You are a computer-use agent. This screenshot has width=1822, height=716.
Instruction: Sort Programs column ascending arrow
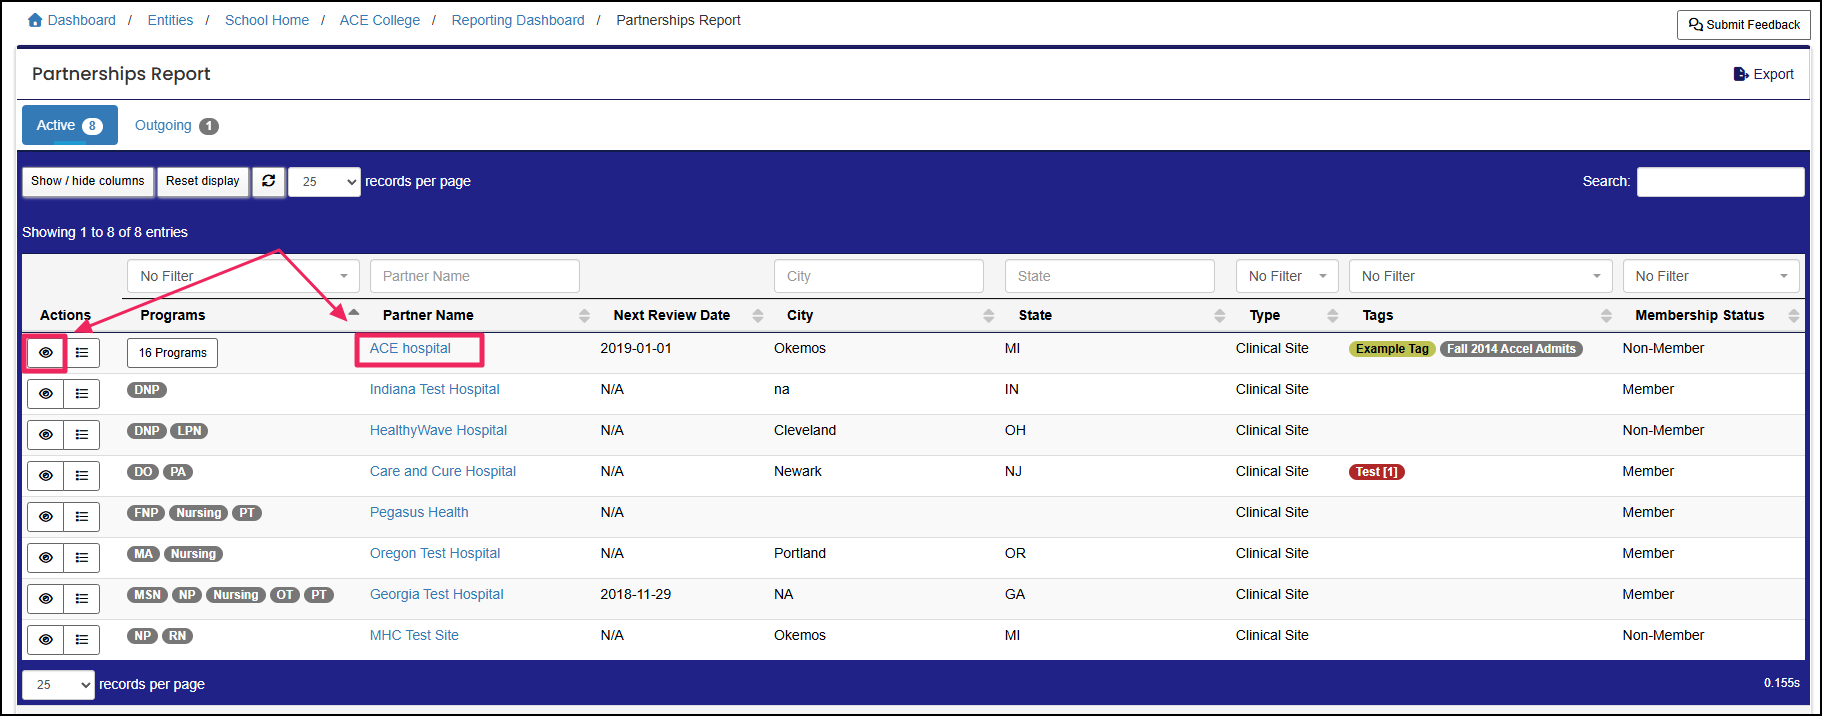point(353,312)
